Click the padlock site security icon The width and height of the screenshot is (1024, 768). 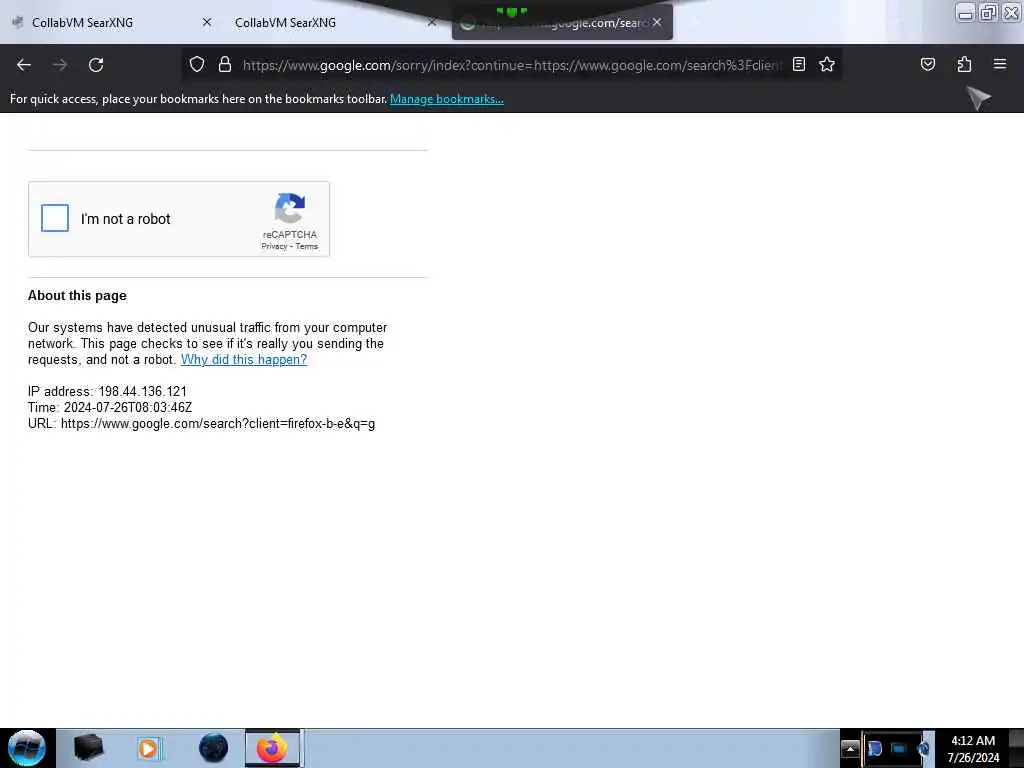click(225, 64)
